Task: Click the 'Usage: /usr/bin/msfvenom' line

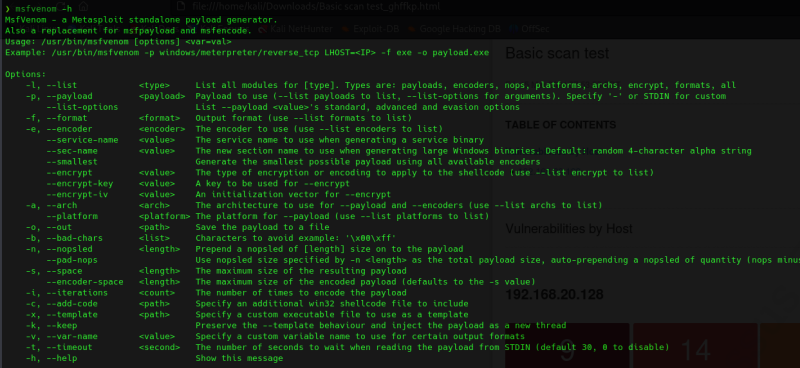Action: click(x=118, y=41)
